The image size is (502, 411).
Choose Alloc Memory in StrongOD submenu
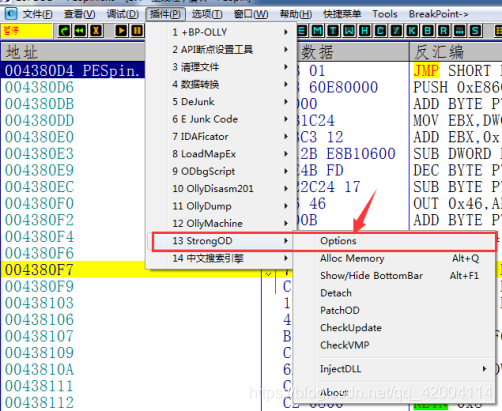[x=394, y=258]
